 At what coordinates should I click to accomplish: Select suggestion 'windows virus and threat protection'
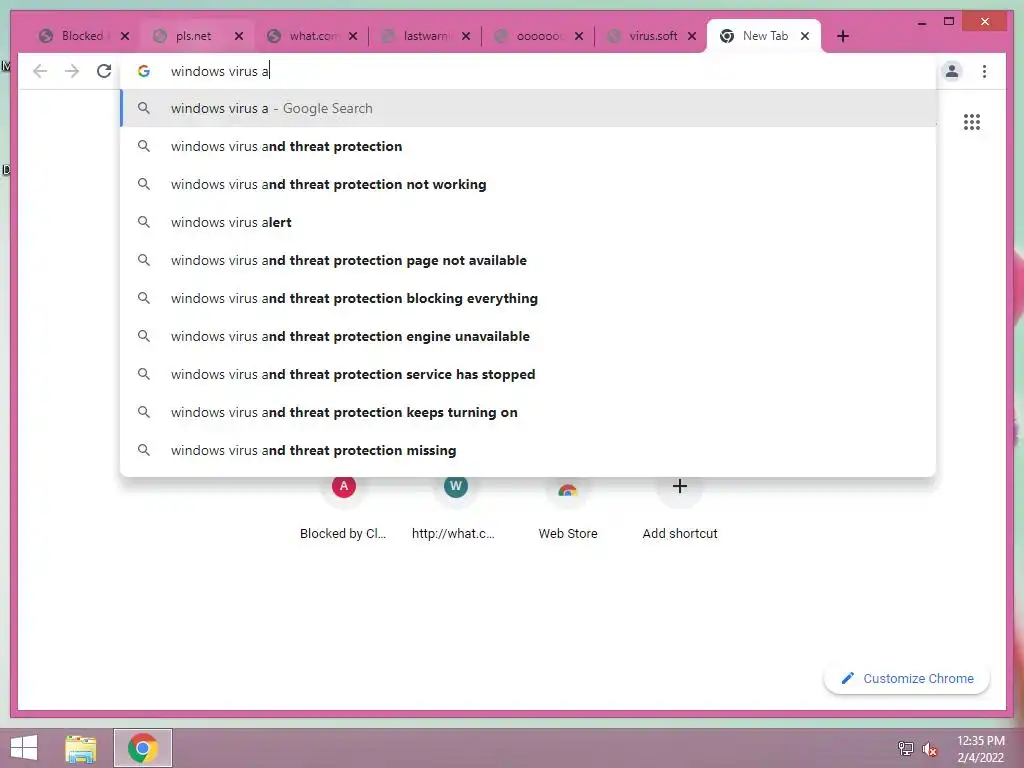[x=528, y=146]
